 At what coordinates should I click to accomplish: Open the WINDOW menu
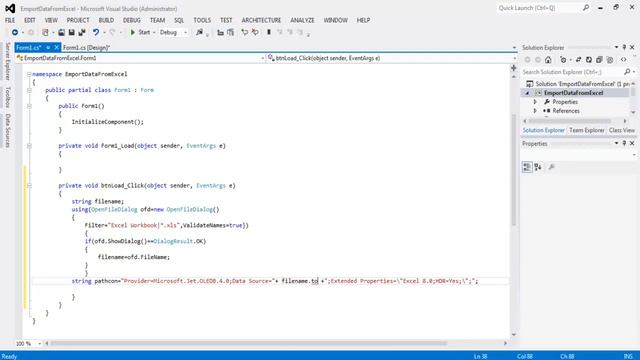(x=336, y=20)
